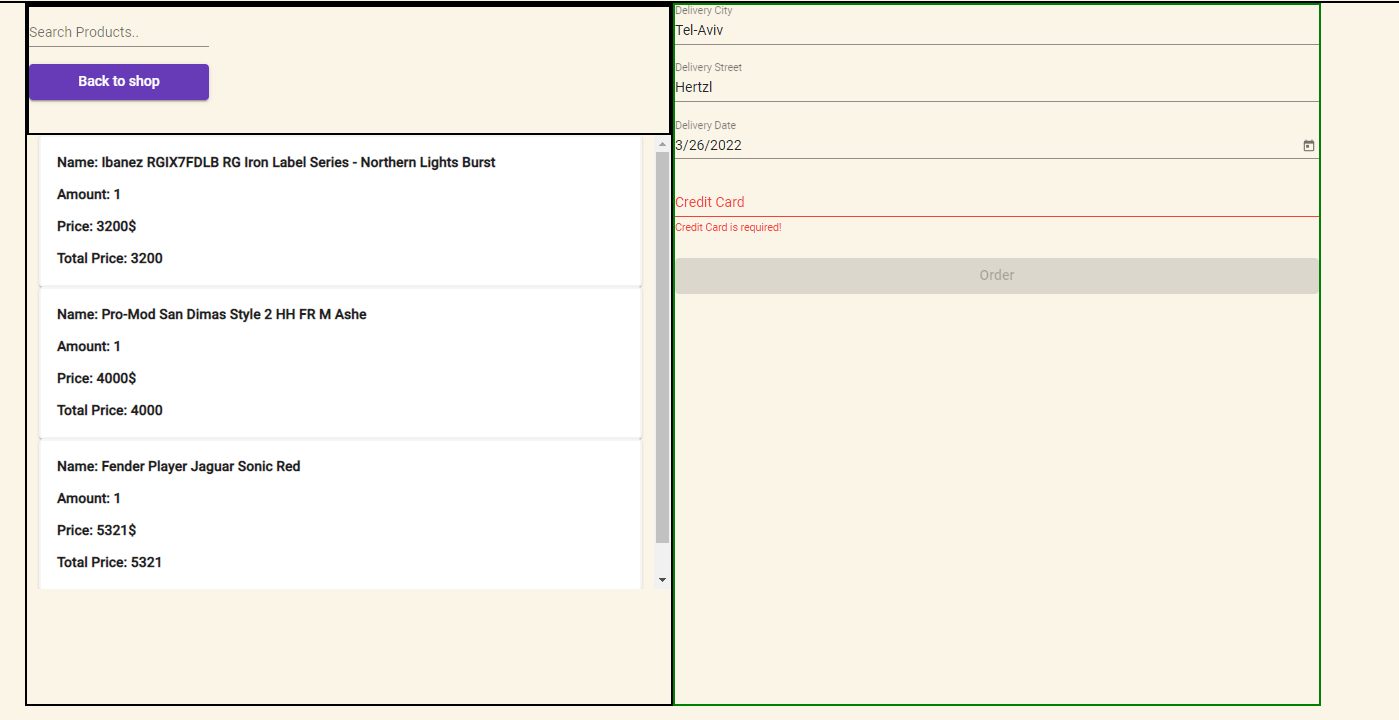Viewport: 1399px width, 720px height.
Task: Select the Fender Player Jaguar Sonic Red card
Action: coord(340,514)
